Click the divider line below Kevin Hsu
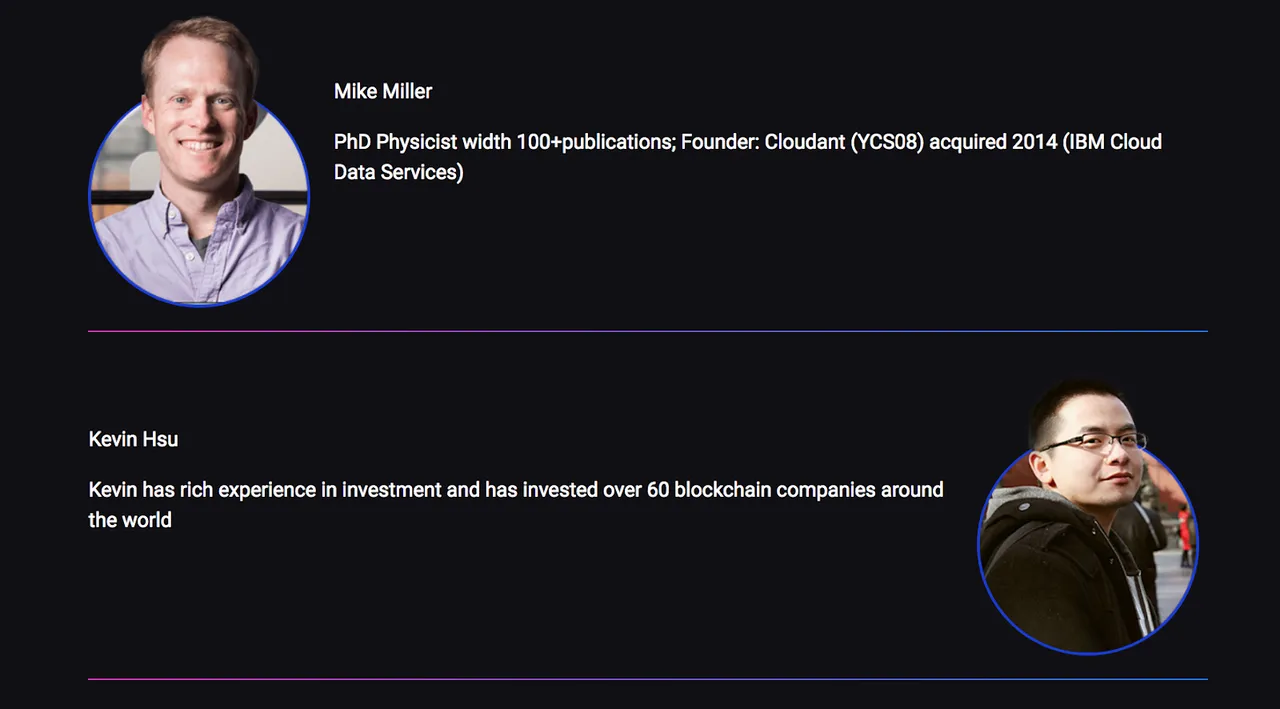Image resolution: width=1280 pixels, height=709 pixels. point(648,679)
